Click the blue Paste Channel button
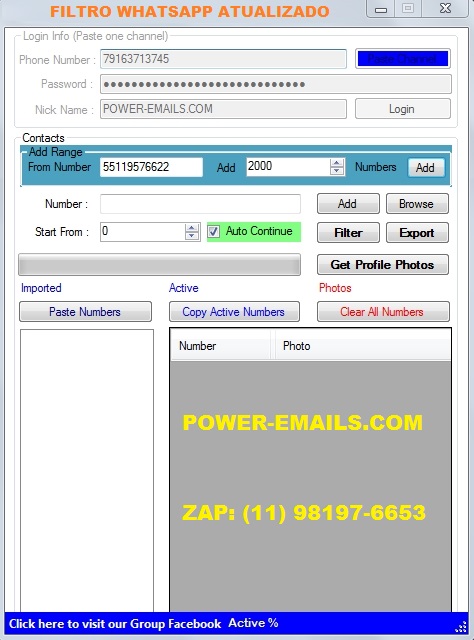This screenshot has height=640, width=474. coord(403,59)
